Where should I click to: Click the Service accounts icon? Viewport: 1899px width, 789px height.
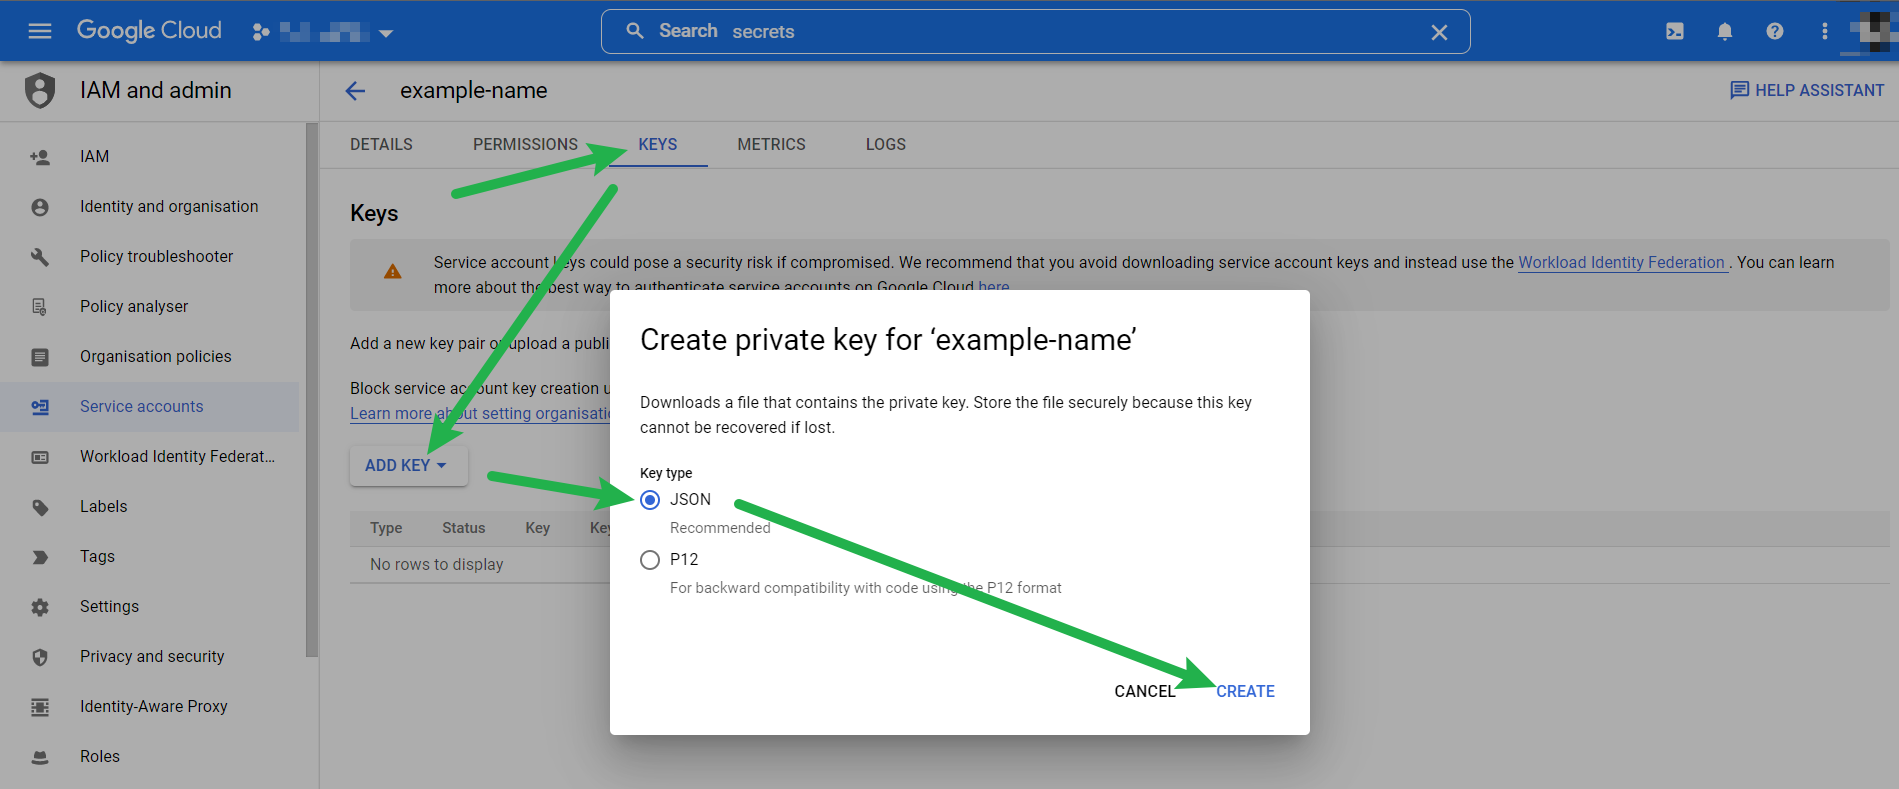(x=40, y=407)
